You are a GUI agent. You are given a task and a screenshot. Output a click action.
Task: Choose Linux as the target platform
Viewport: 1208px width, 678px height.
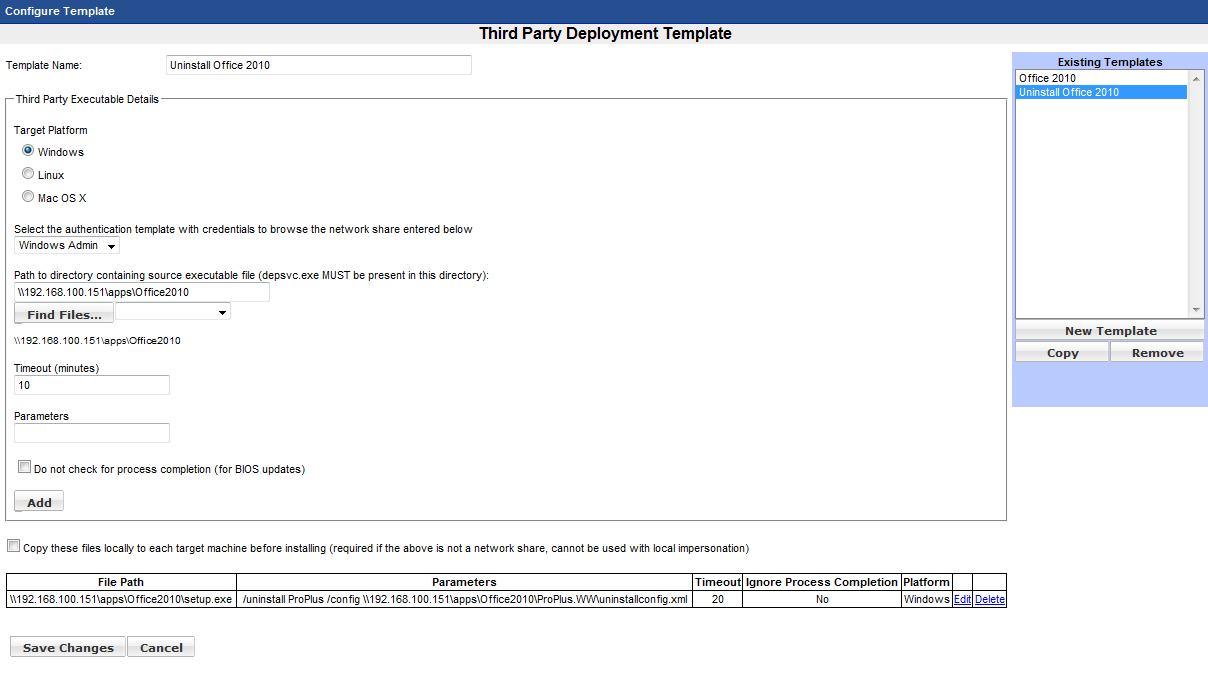[28, 174]
